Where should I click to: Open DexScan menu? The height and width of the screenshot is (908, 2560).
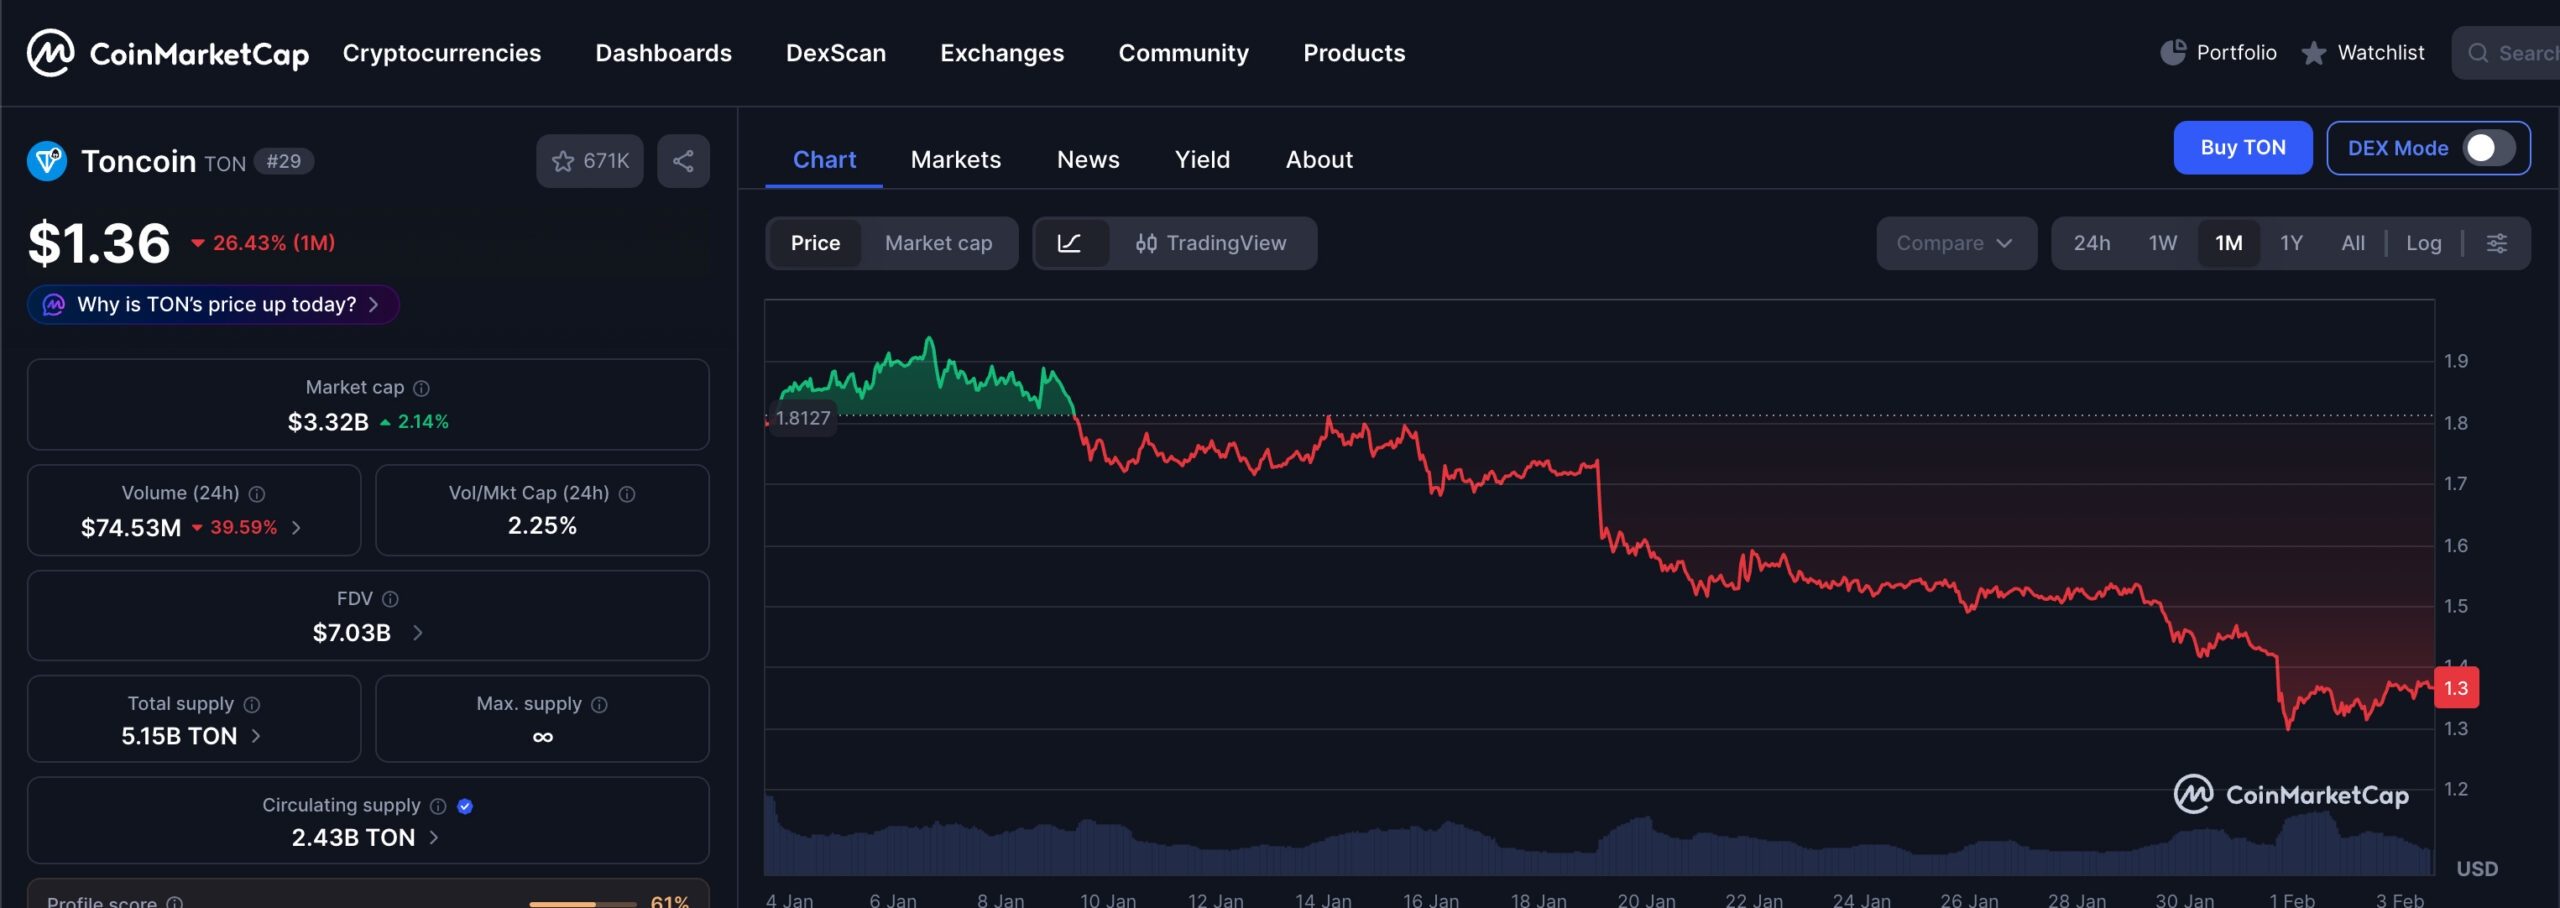click(836, 53)
